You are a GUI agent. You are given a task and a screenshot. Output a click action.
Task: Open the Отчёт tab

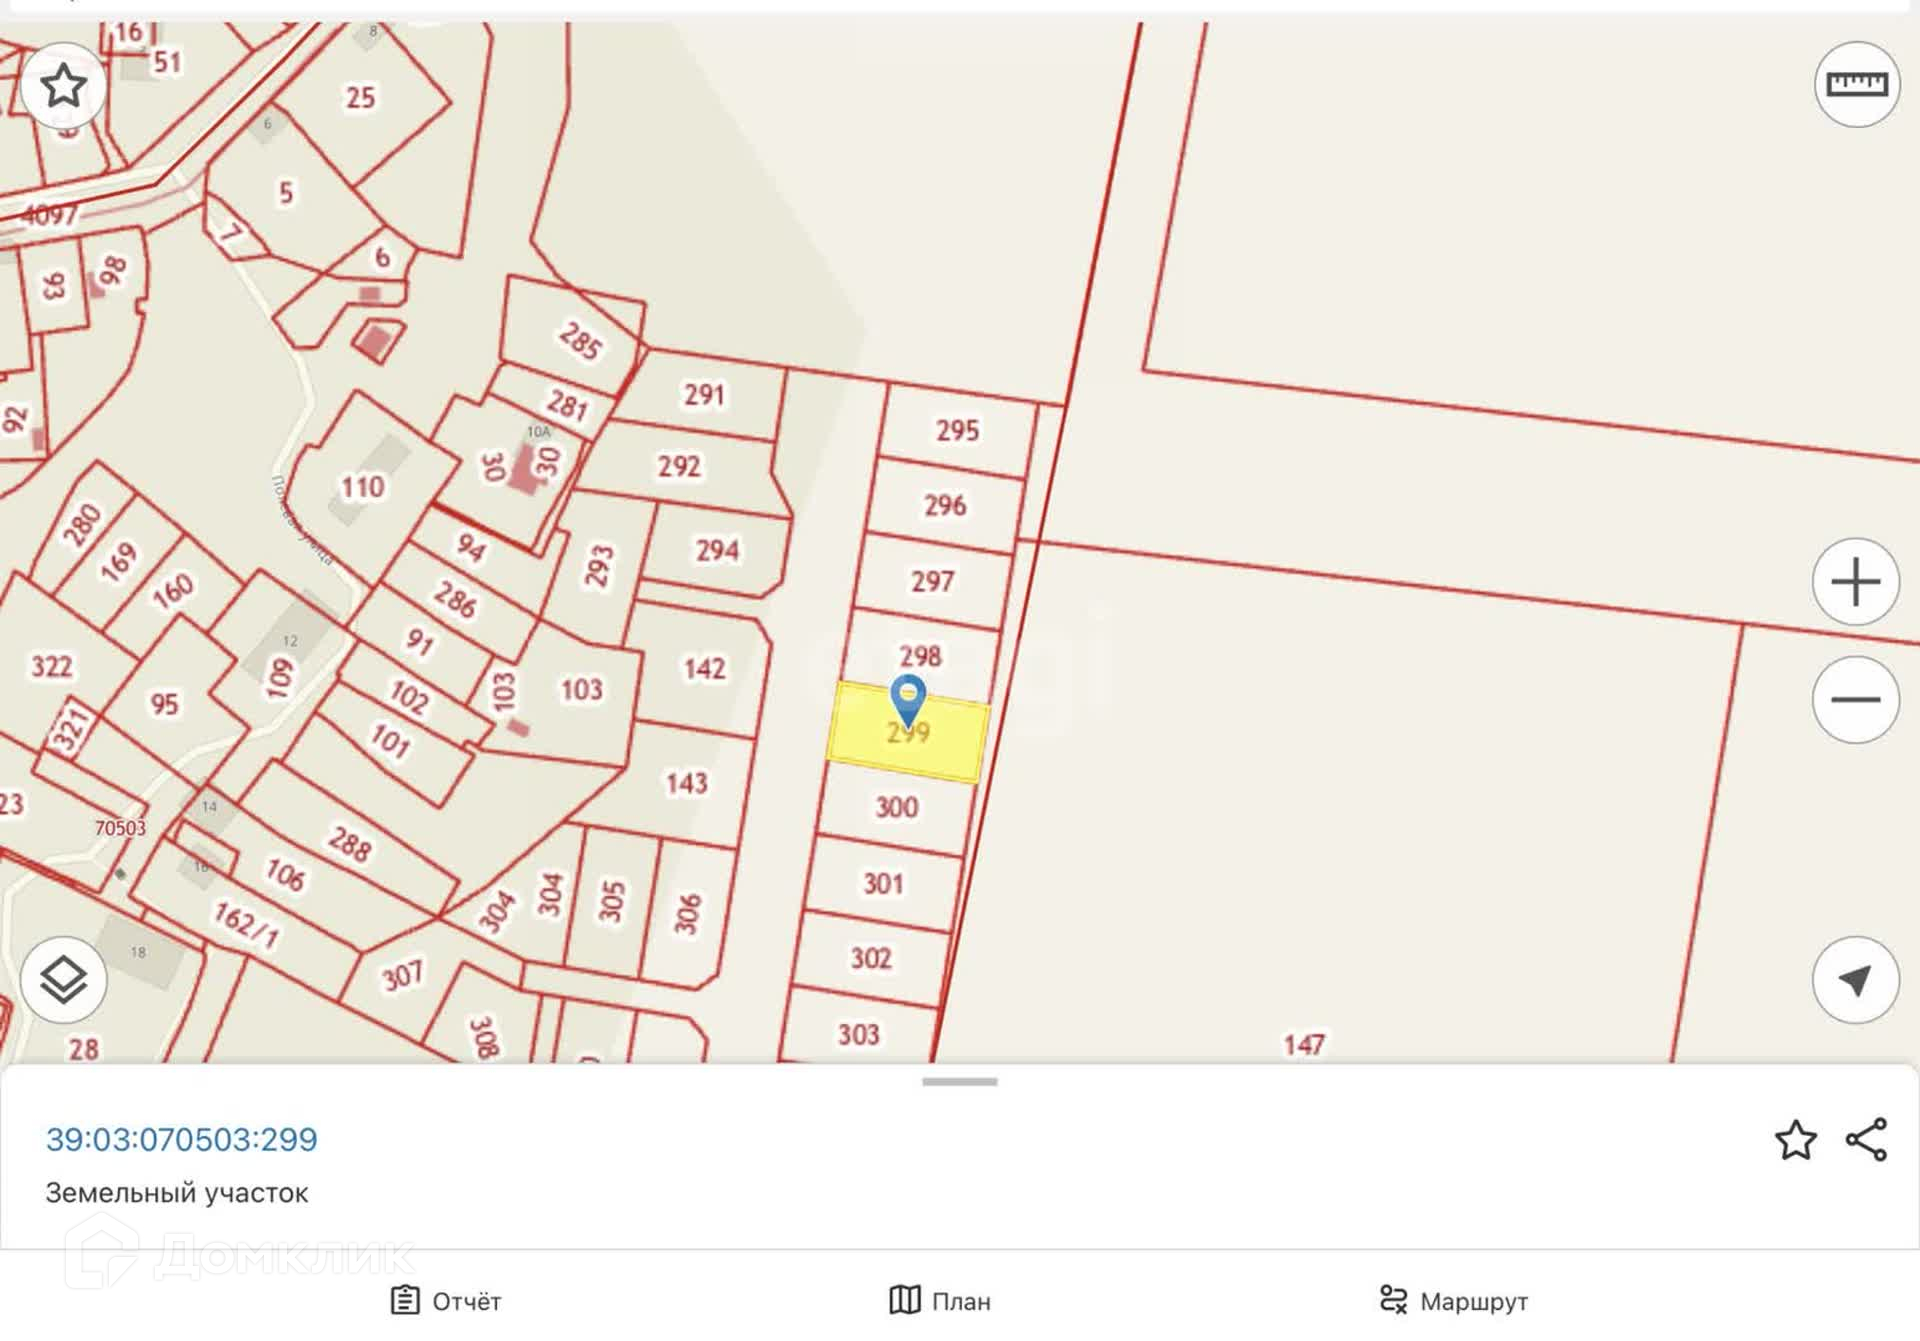pyautogui.click(x=446, y=1301)
